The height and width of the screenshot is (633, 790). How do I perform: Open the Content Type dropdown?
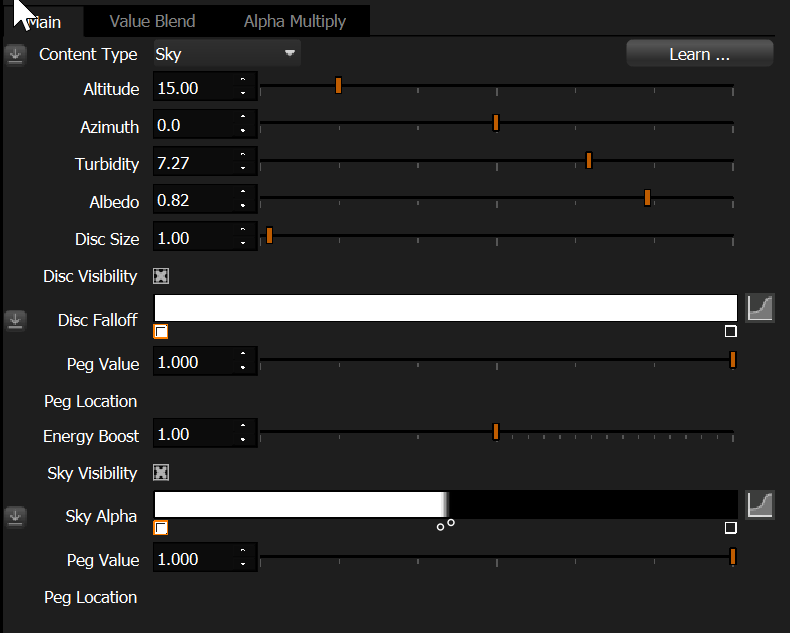pos(226,54)
